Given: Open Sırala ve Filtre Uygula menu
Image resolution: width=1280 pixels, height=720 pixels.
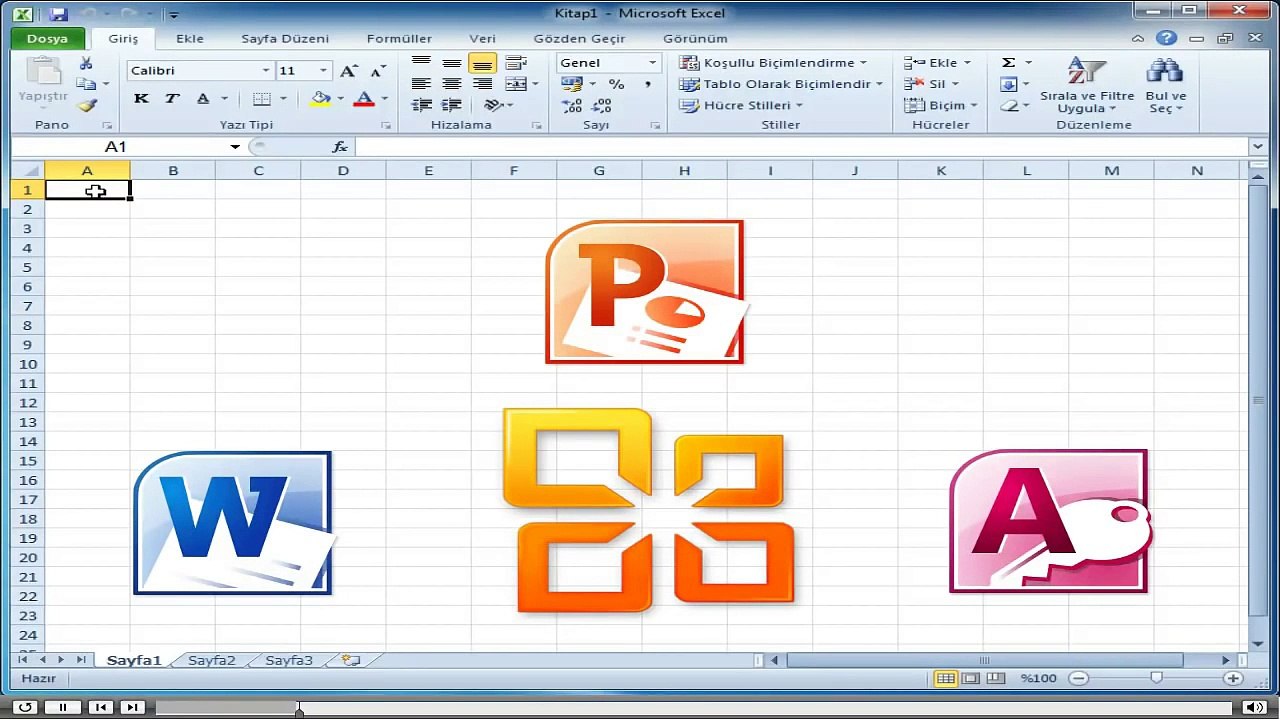Looking at the screenshot, I should pyautogui.click(x=1087, y=86).
